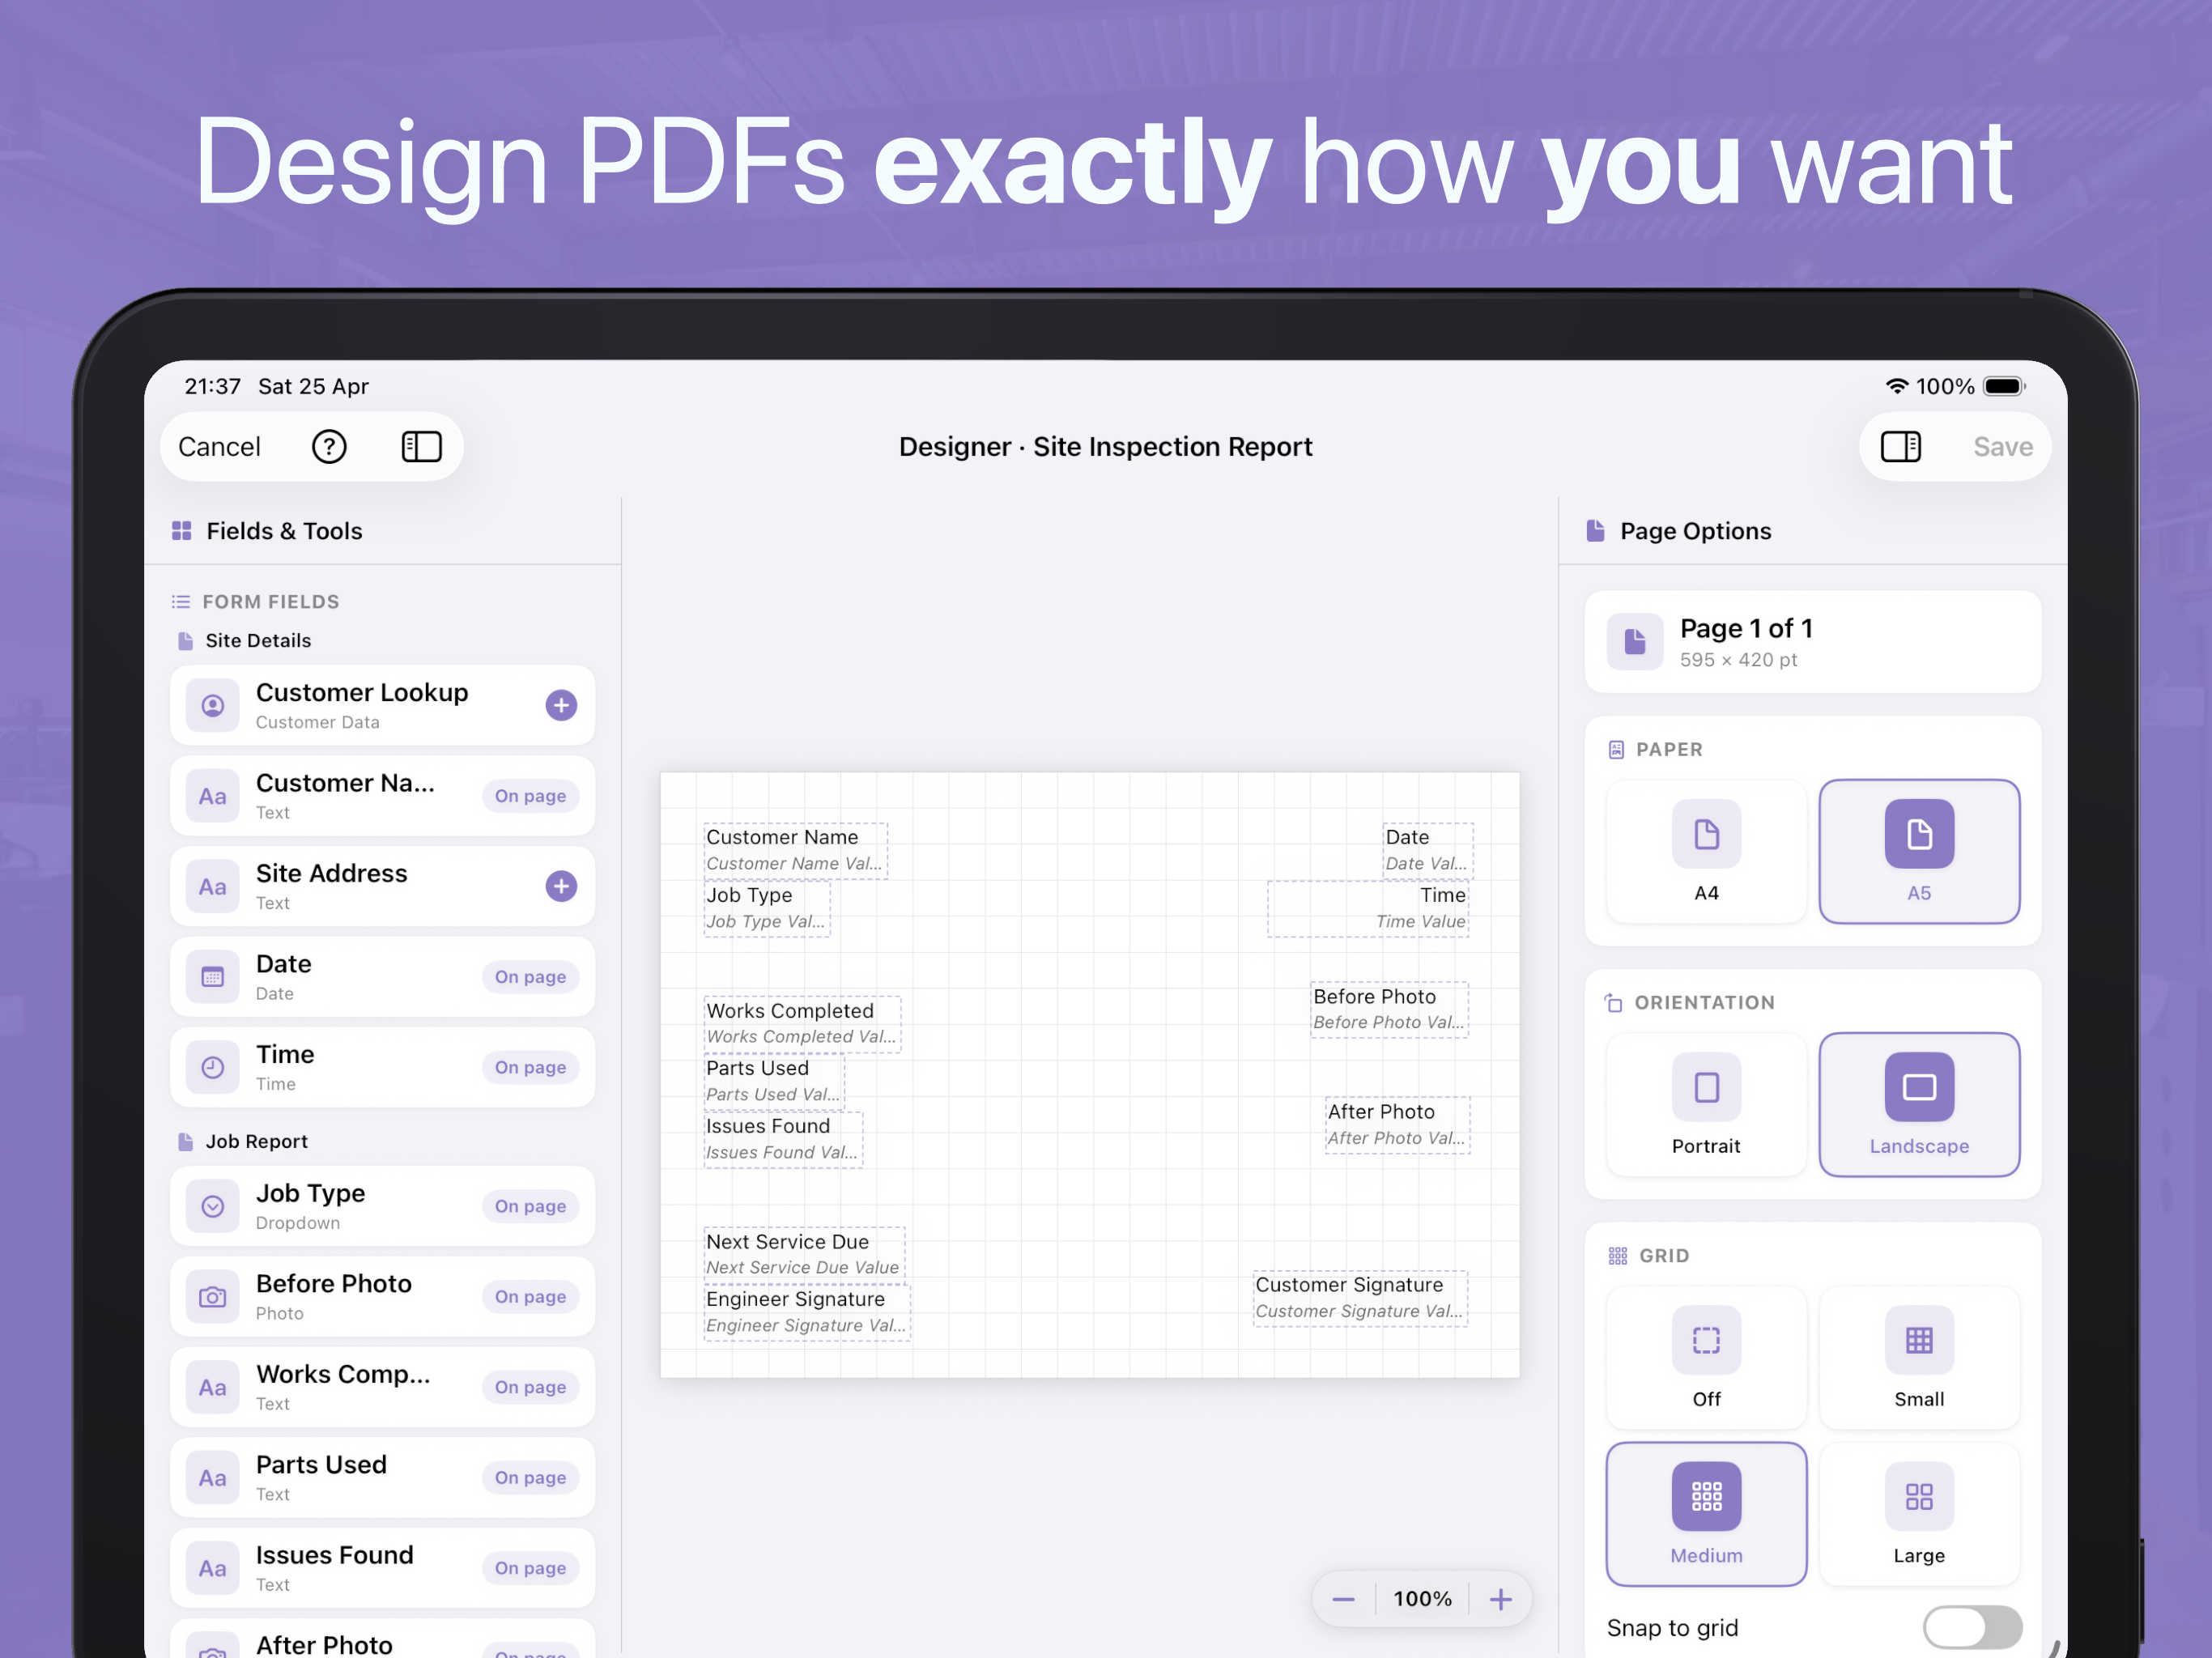Image resolution: width=2212 pixels, height=1658 pixels.
Task: Click On page badge for Job Type
Action: [530, 1206]
